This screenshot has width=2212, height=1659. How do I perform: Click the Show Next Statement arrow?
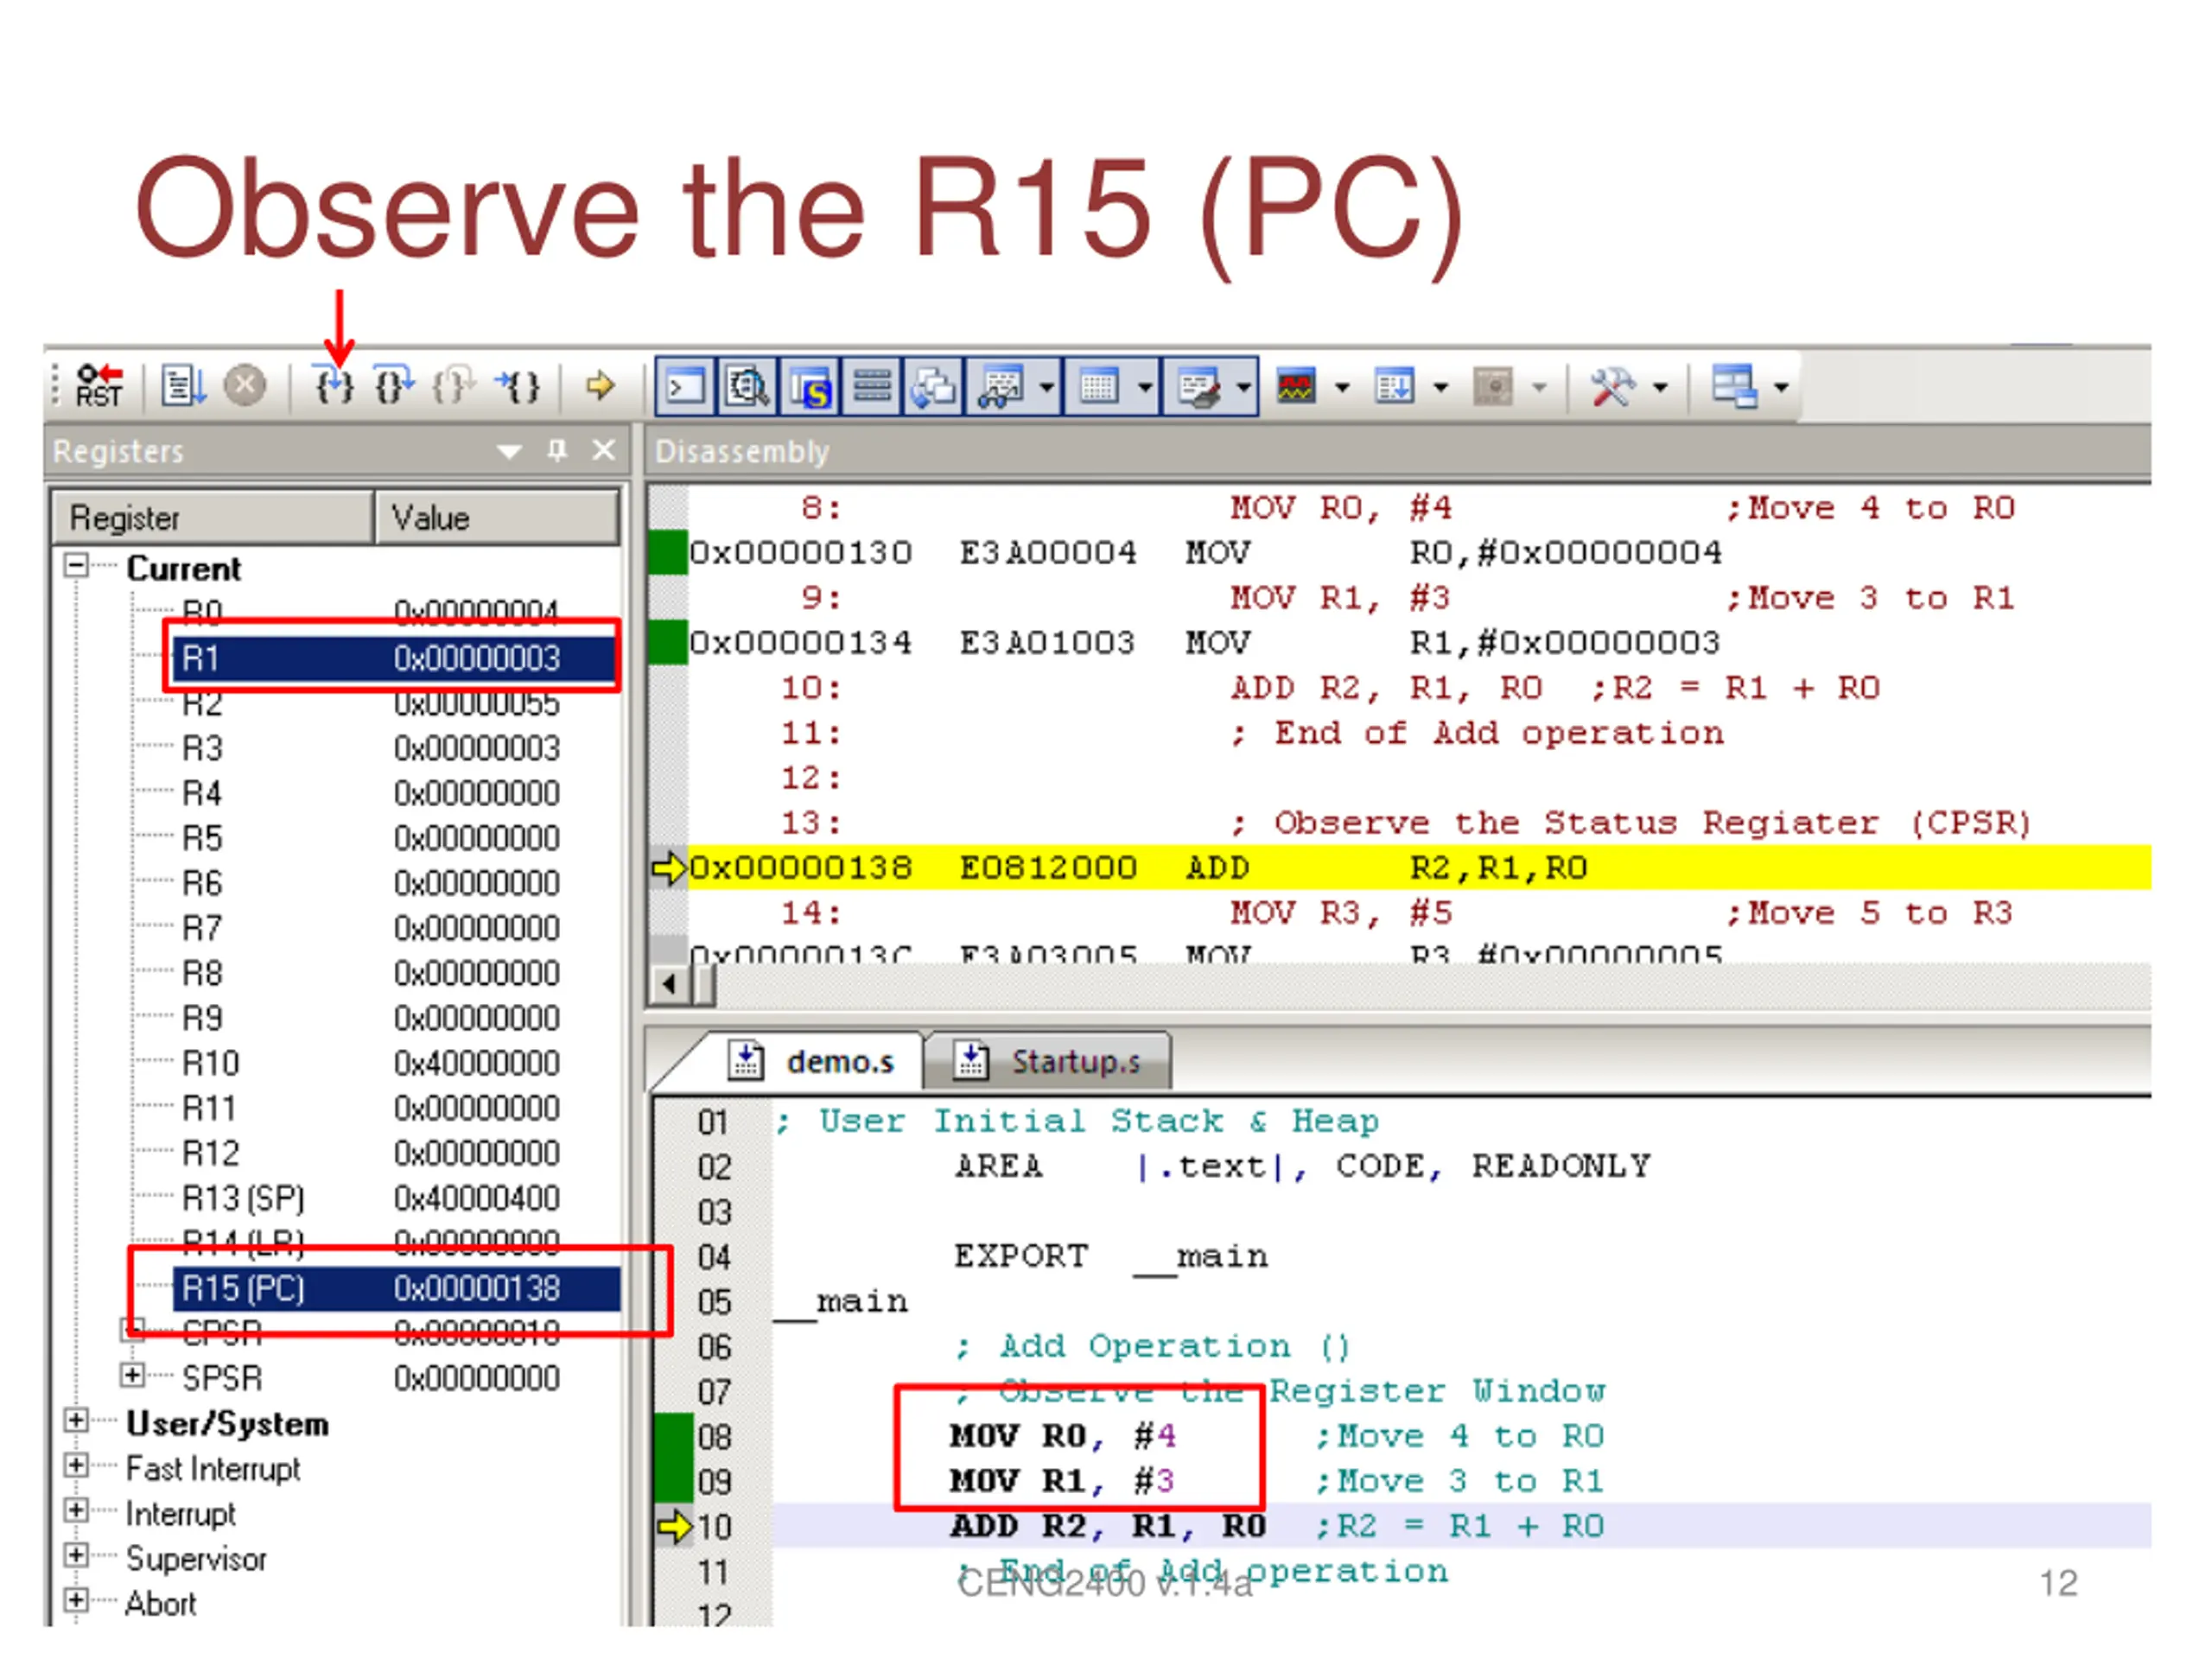pyautogui.click(x=599, y=385)
